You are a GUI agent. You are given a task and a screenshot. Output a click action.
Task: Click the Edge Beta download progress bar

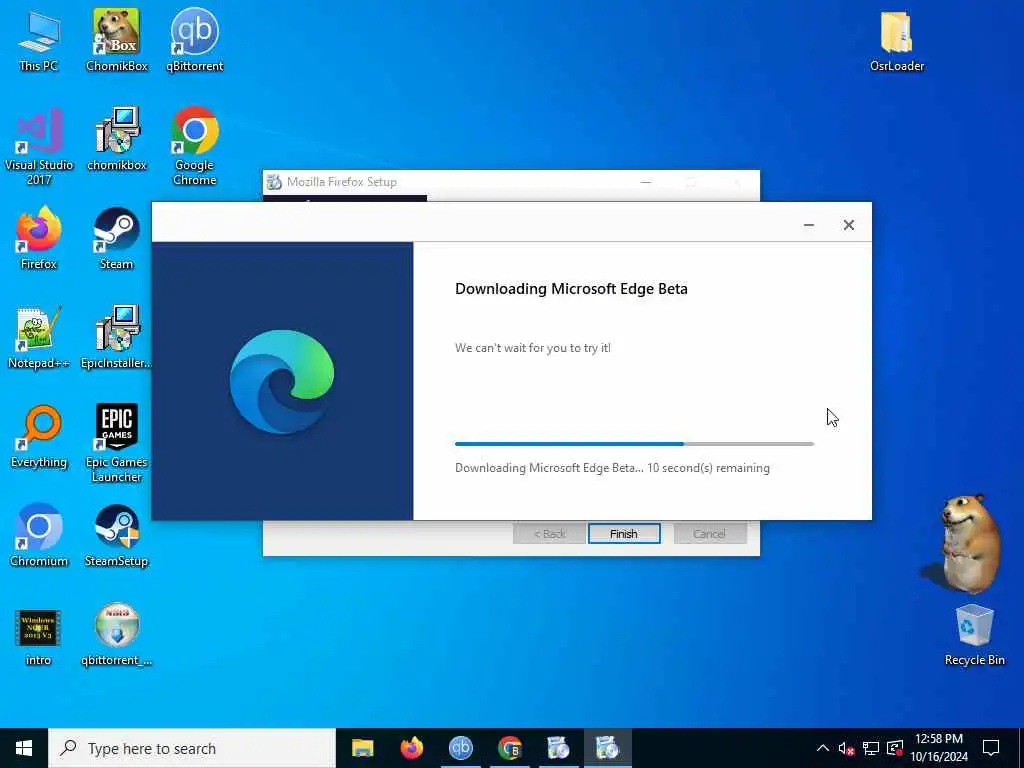coord(634,444)
